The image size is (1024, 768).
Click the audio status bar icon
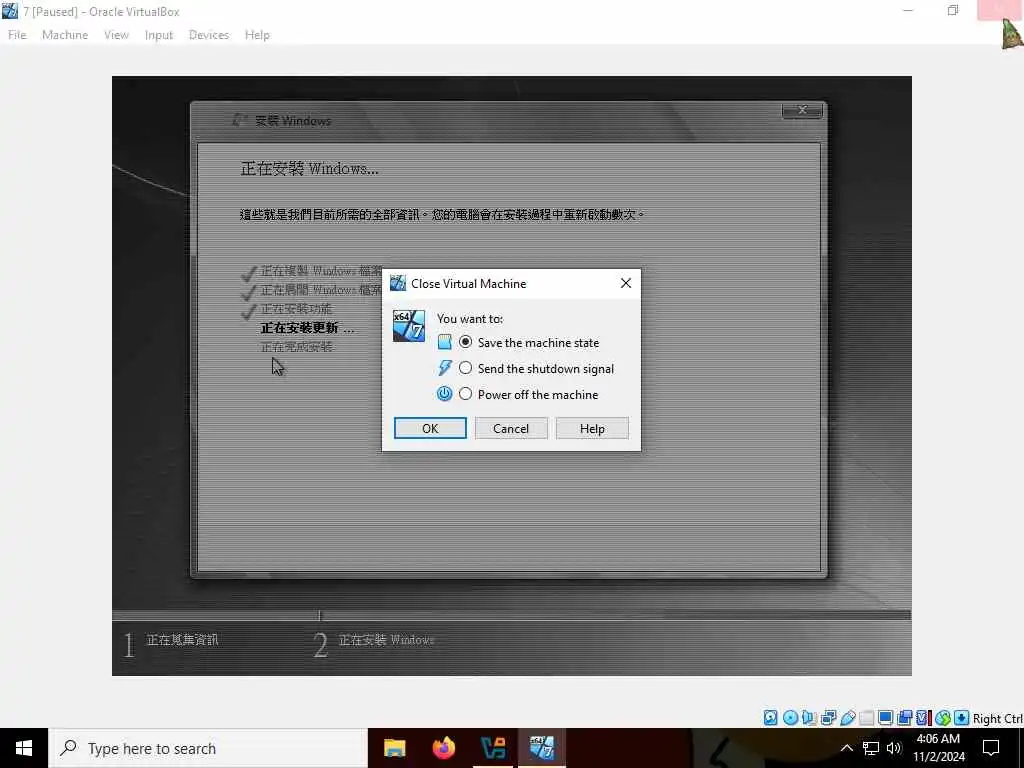(809, 718)
